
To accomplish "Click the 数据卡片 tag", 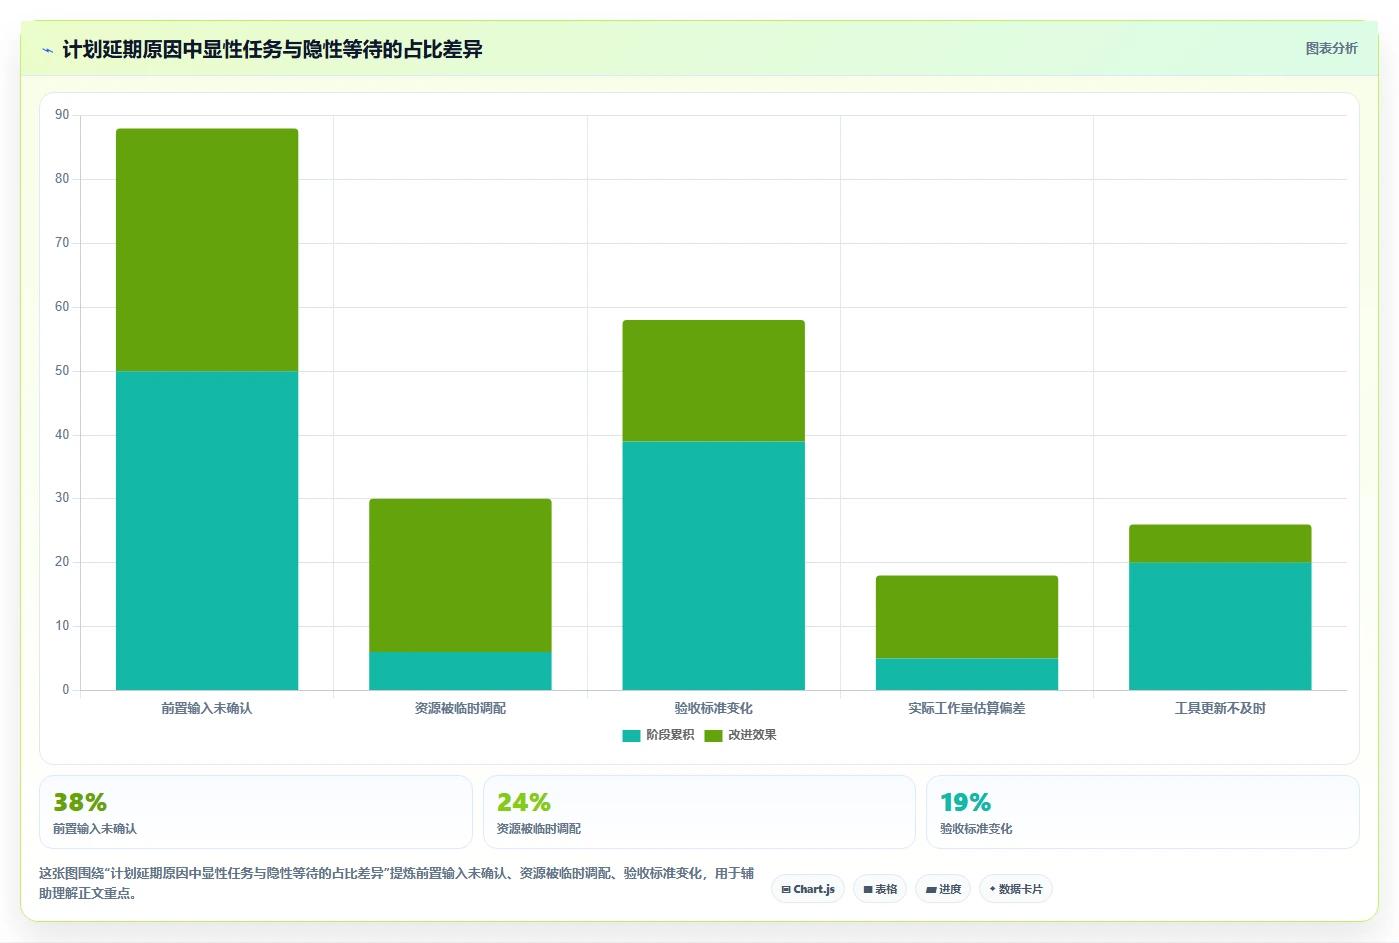I will (x=1016, y=889).
